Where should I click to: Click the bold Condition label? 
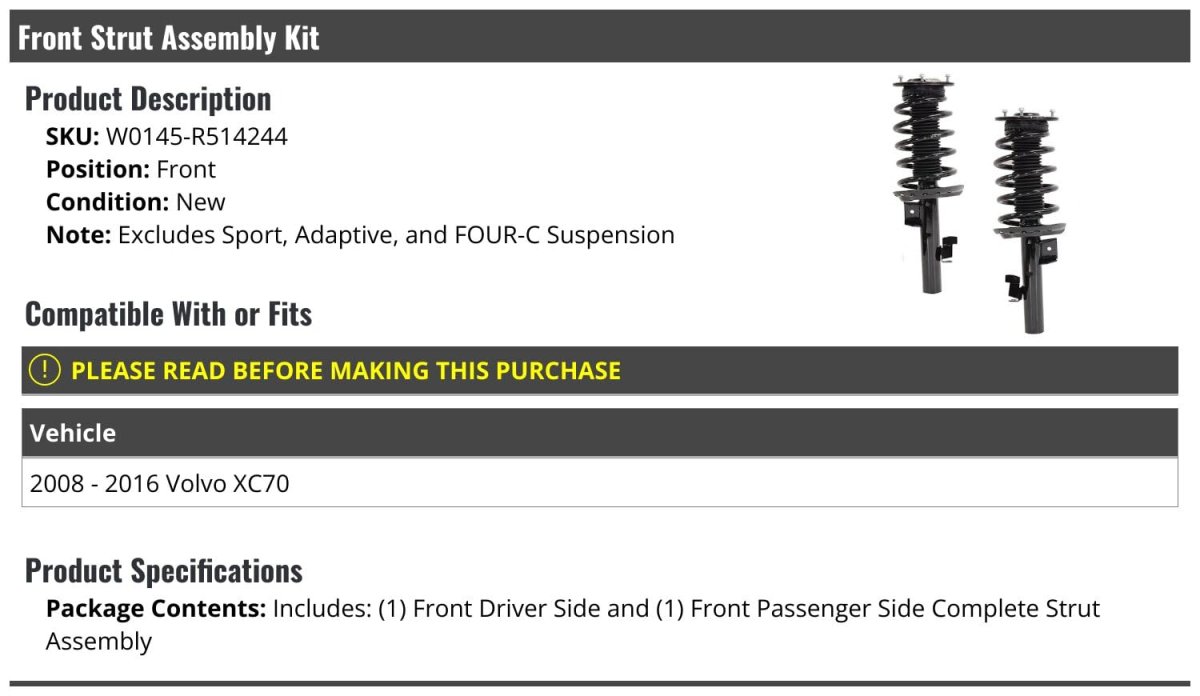click(x=107, y=202)
